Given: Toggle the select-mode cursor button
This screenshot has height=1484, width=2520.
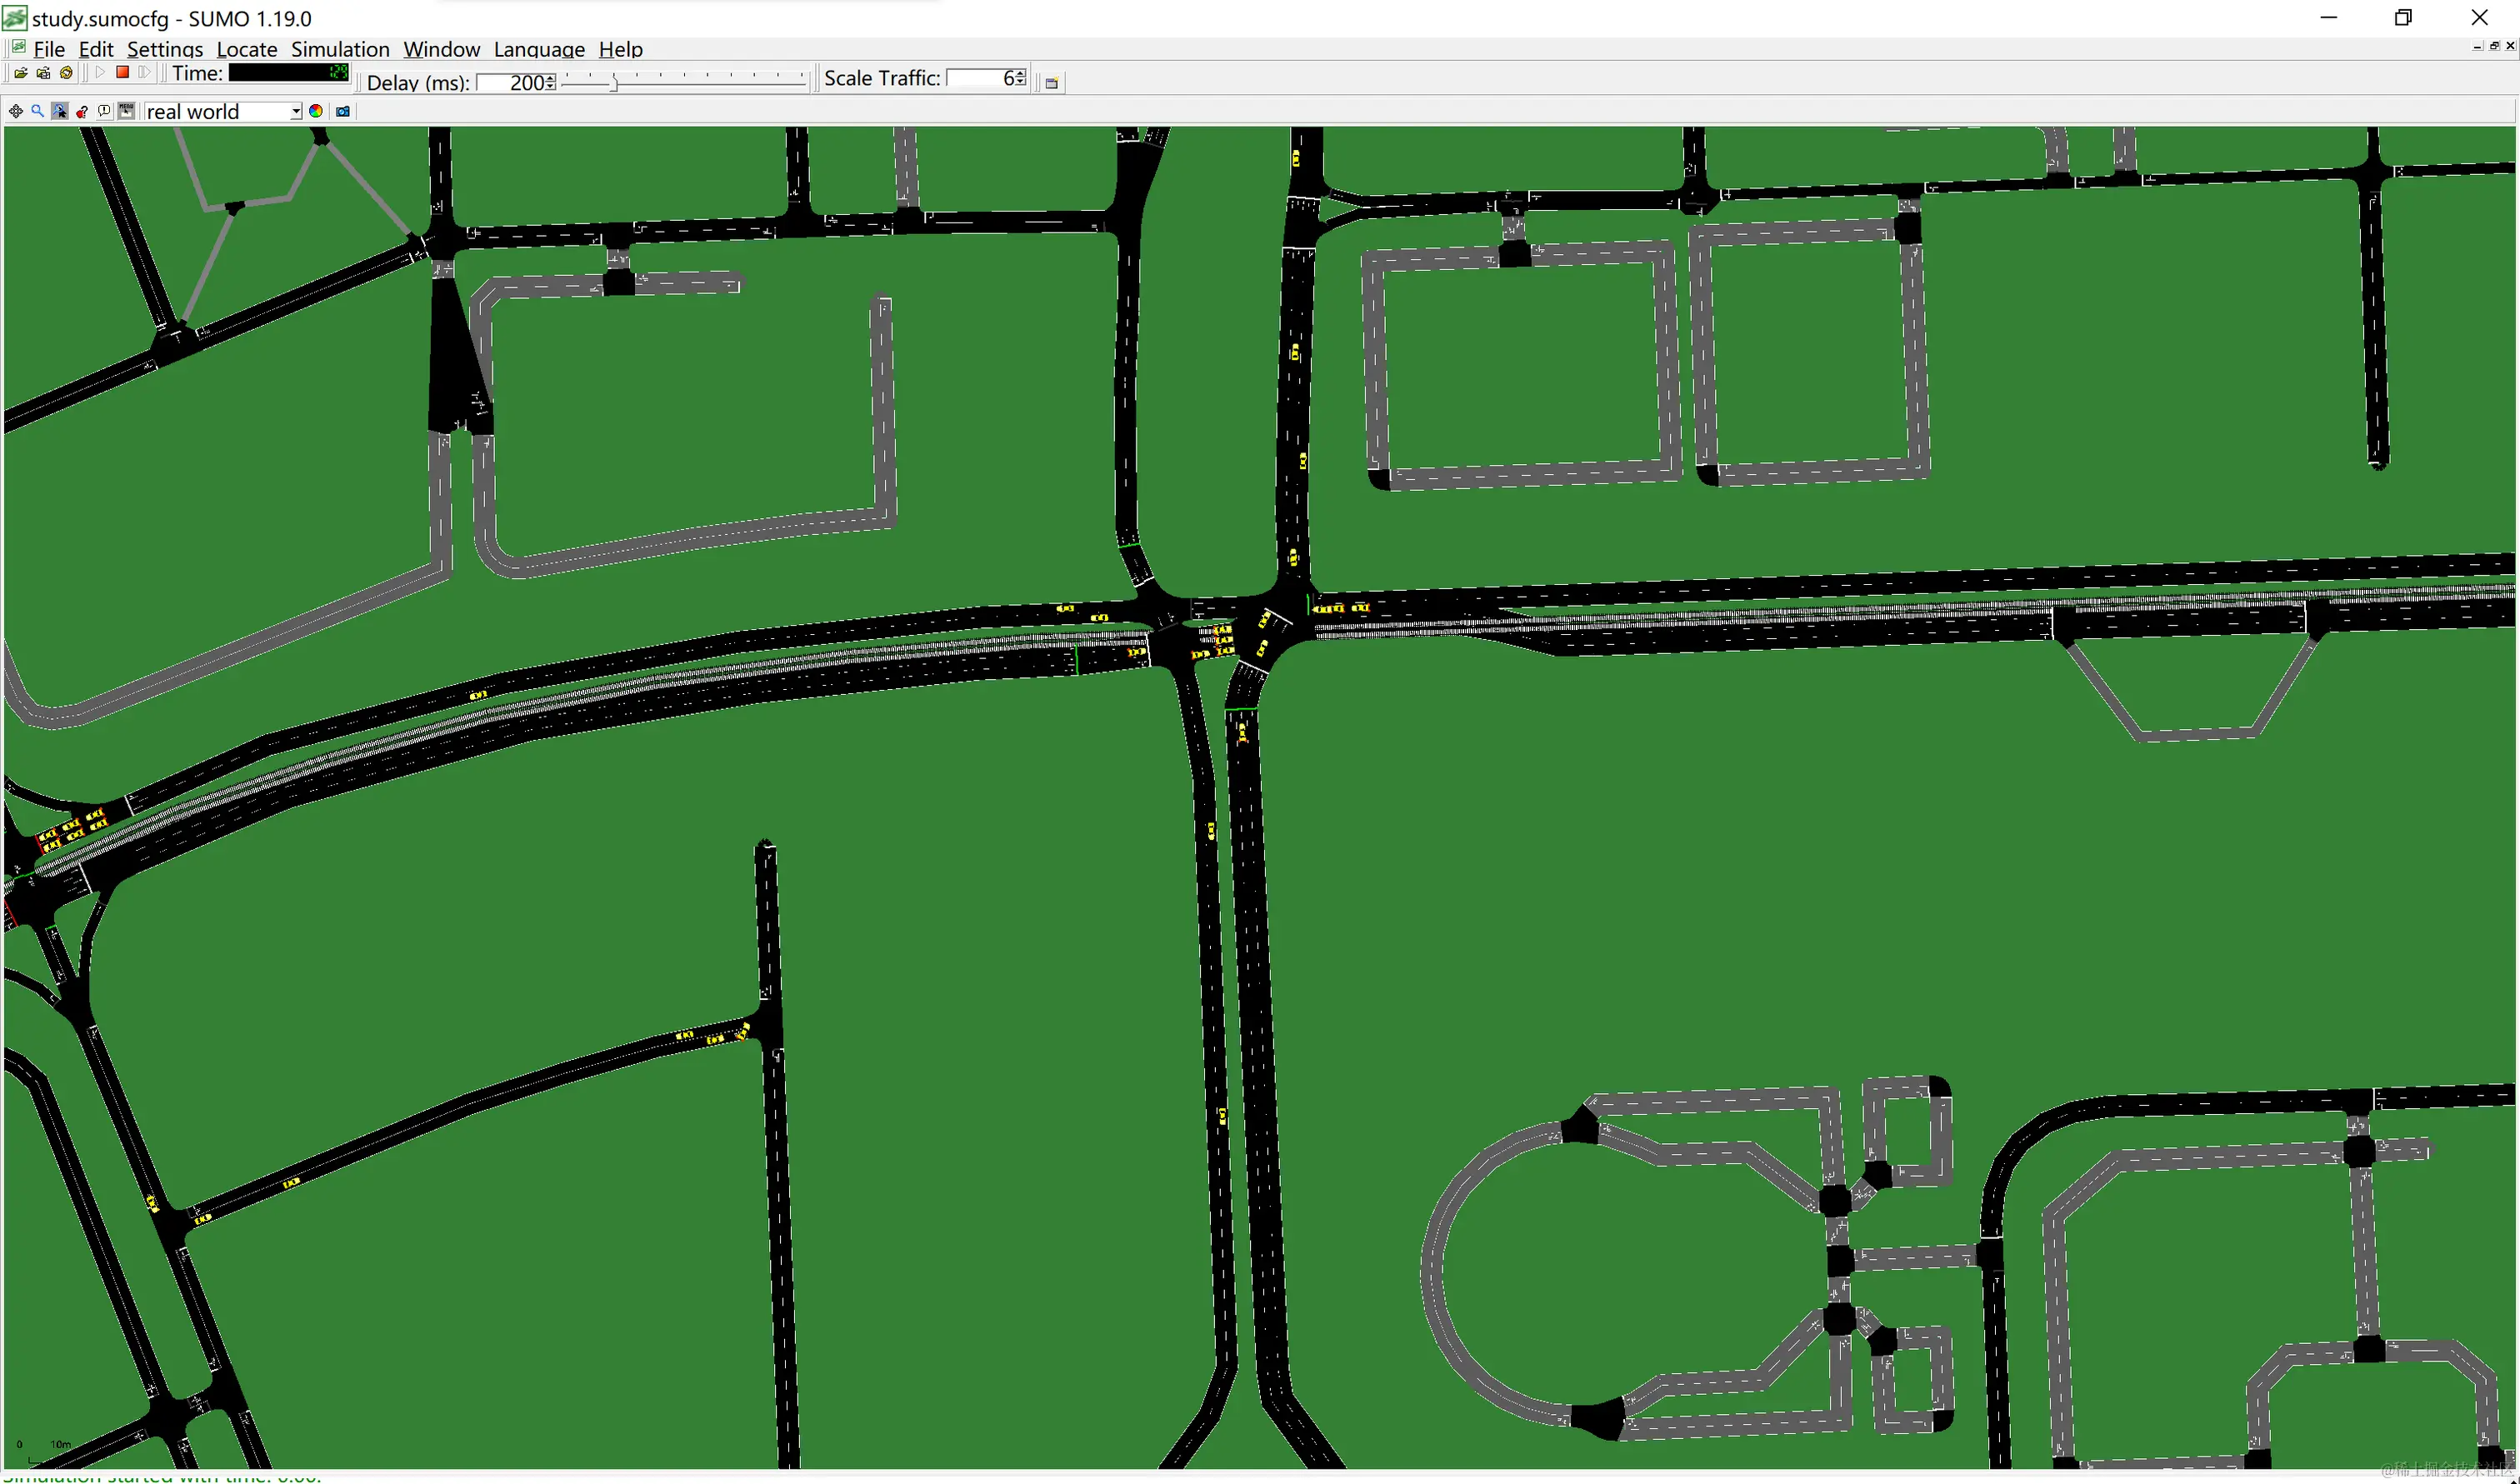Looking at the screenshot, I should point(60,111).
